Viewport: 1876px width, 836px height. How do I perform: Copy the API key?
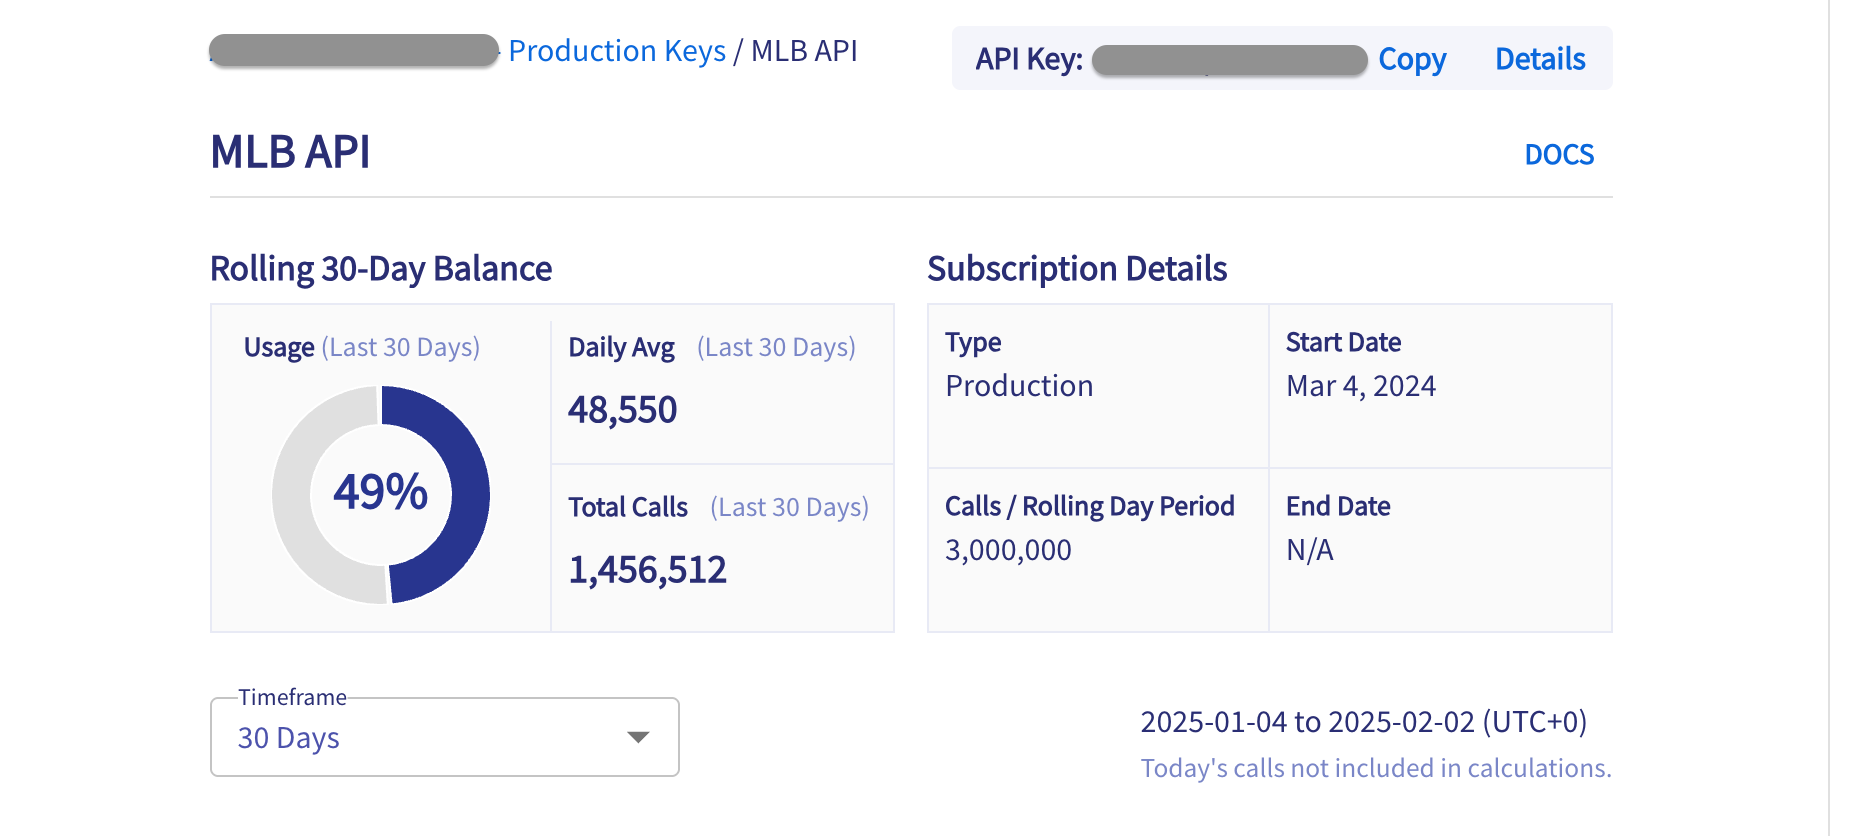point(1412,59)
